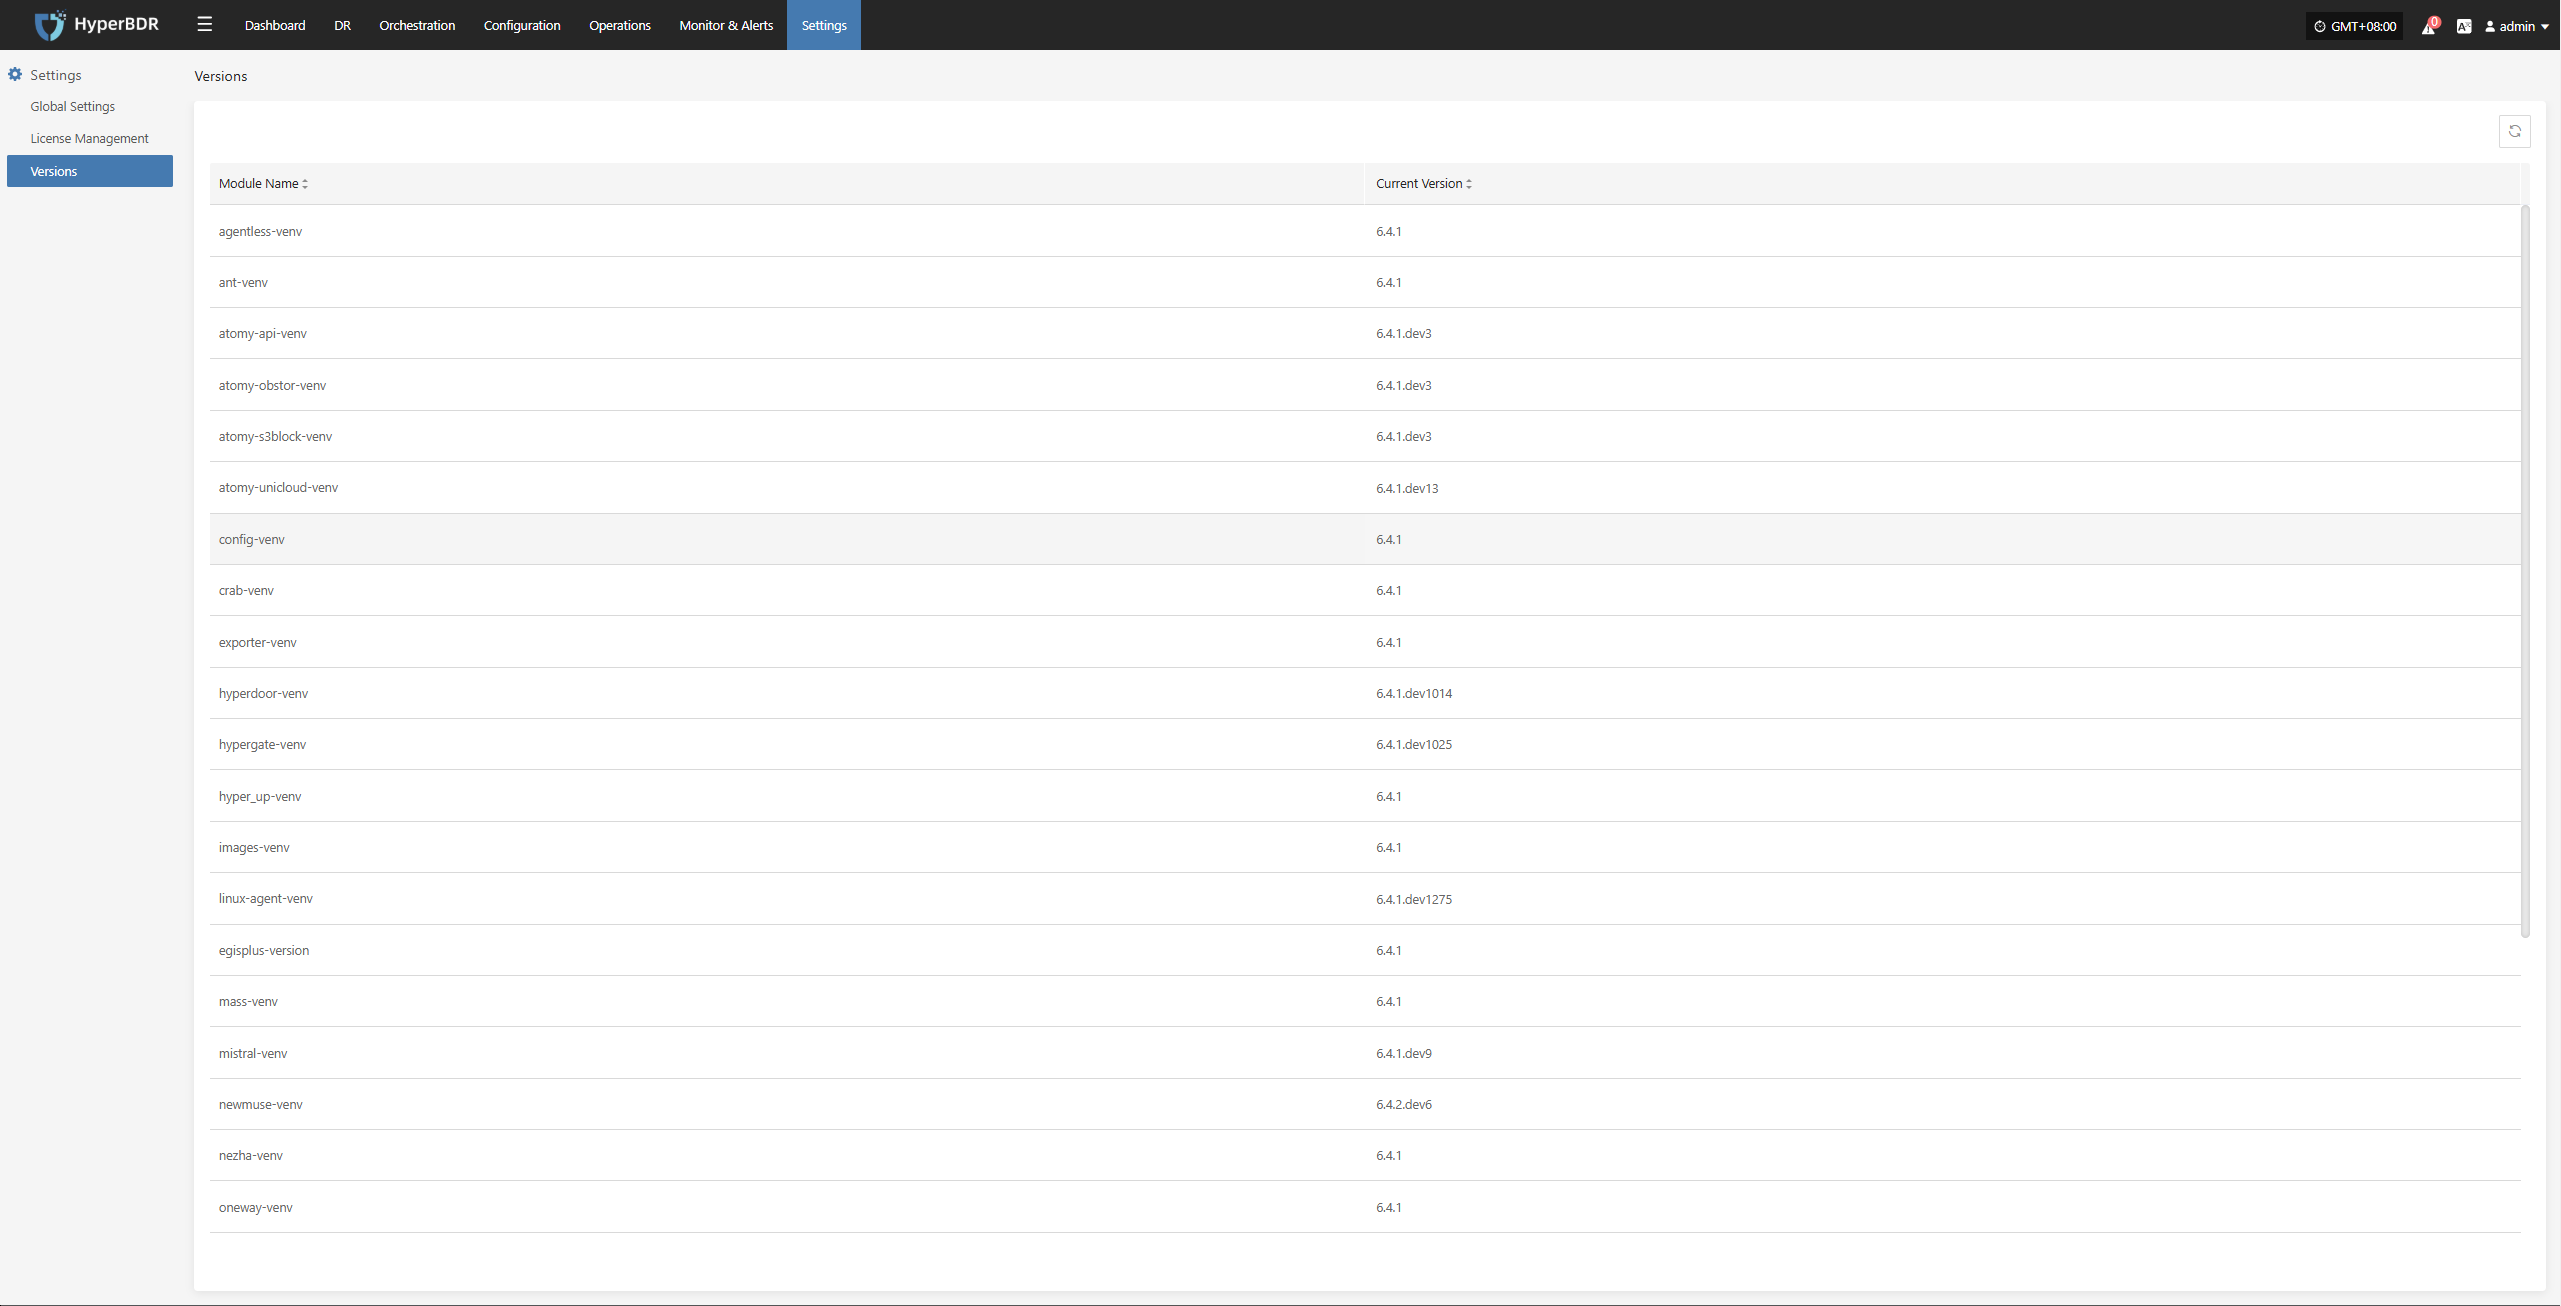Open the DR menu
2561x1306 pixels.
342,25
